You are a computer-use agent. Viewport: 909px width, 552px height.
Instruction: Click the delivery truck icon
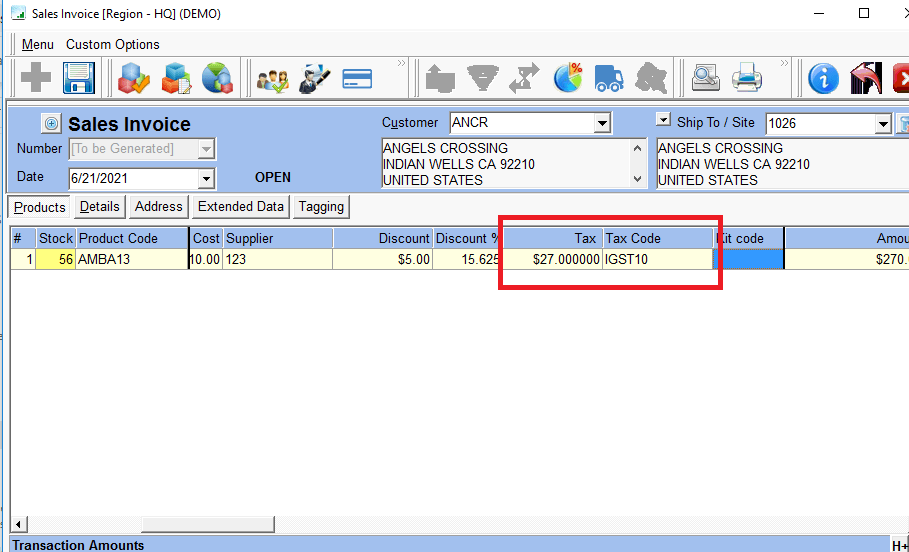[x=609, y=77]
